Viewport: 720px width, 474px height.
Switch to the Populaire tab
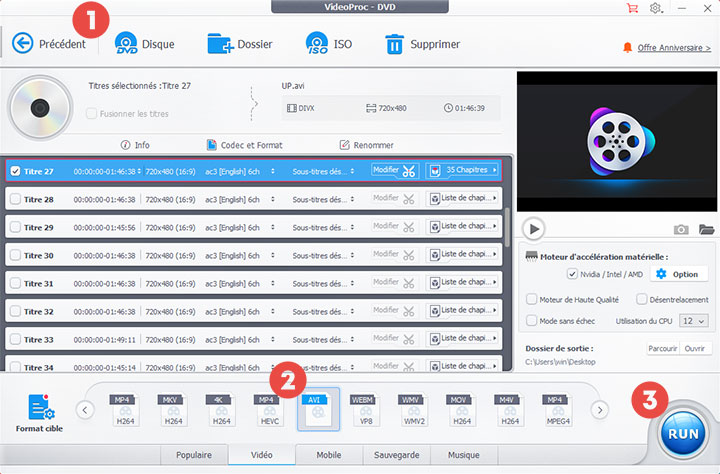tap(194, 455)
